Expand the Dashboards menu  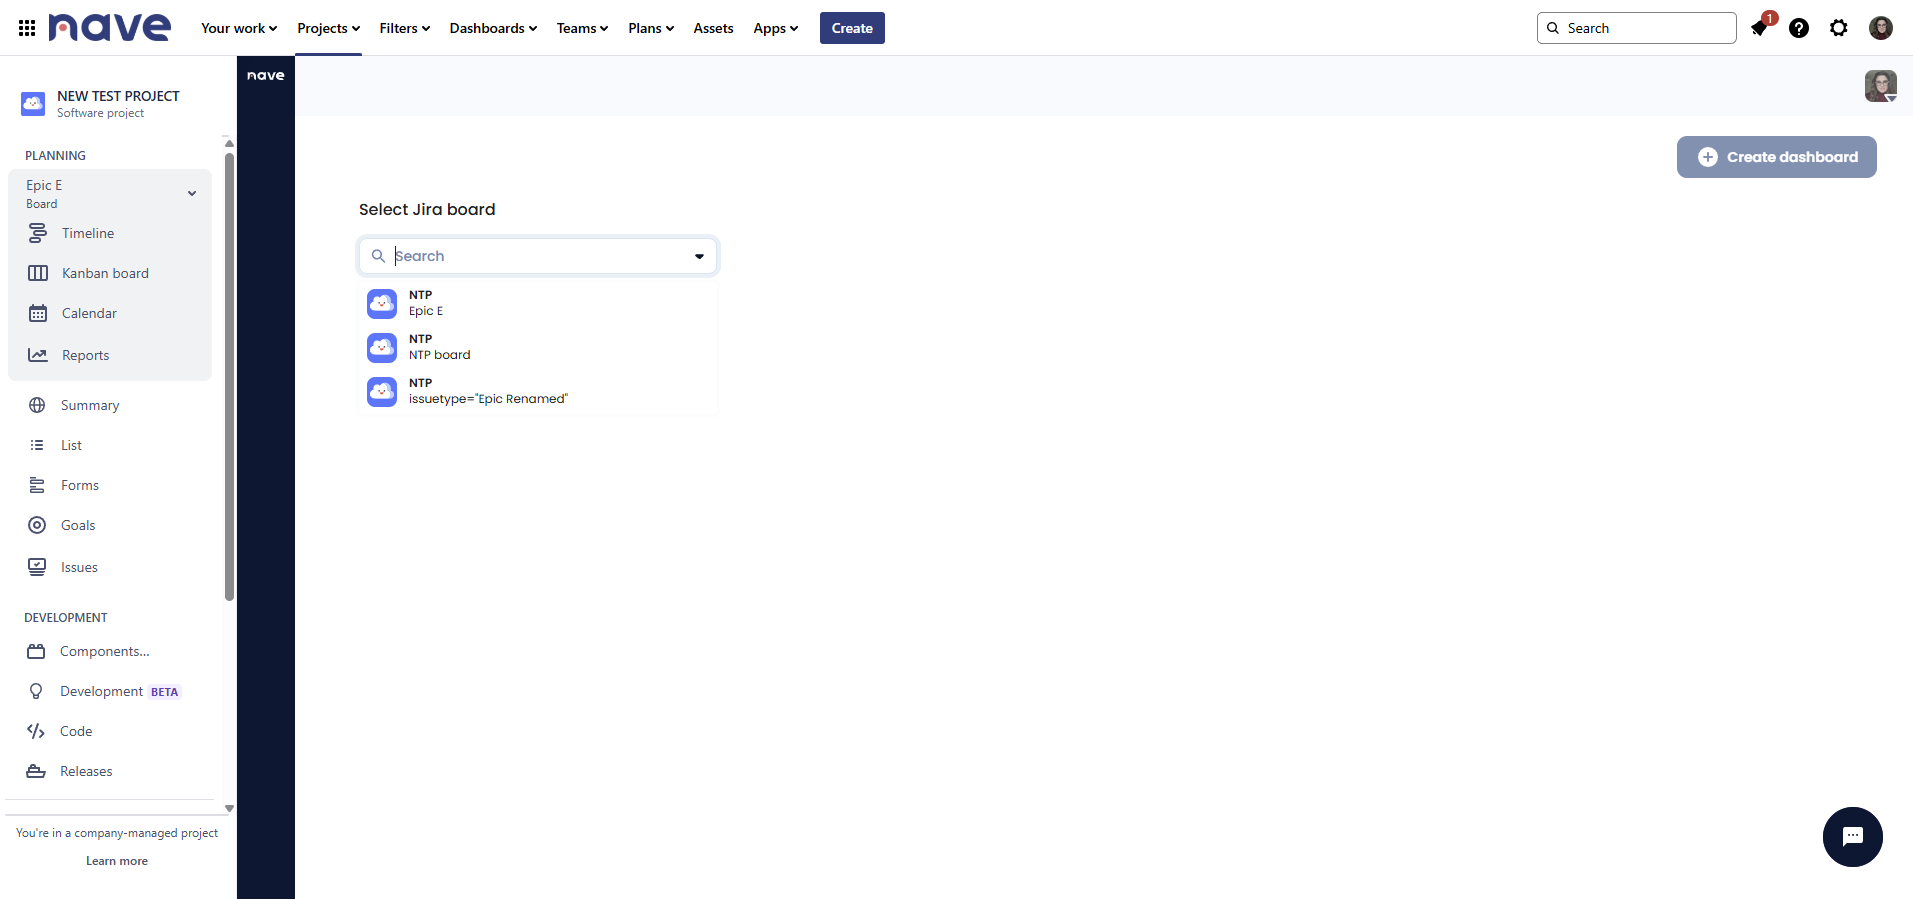point(493,28)
